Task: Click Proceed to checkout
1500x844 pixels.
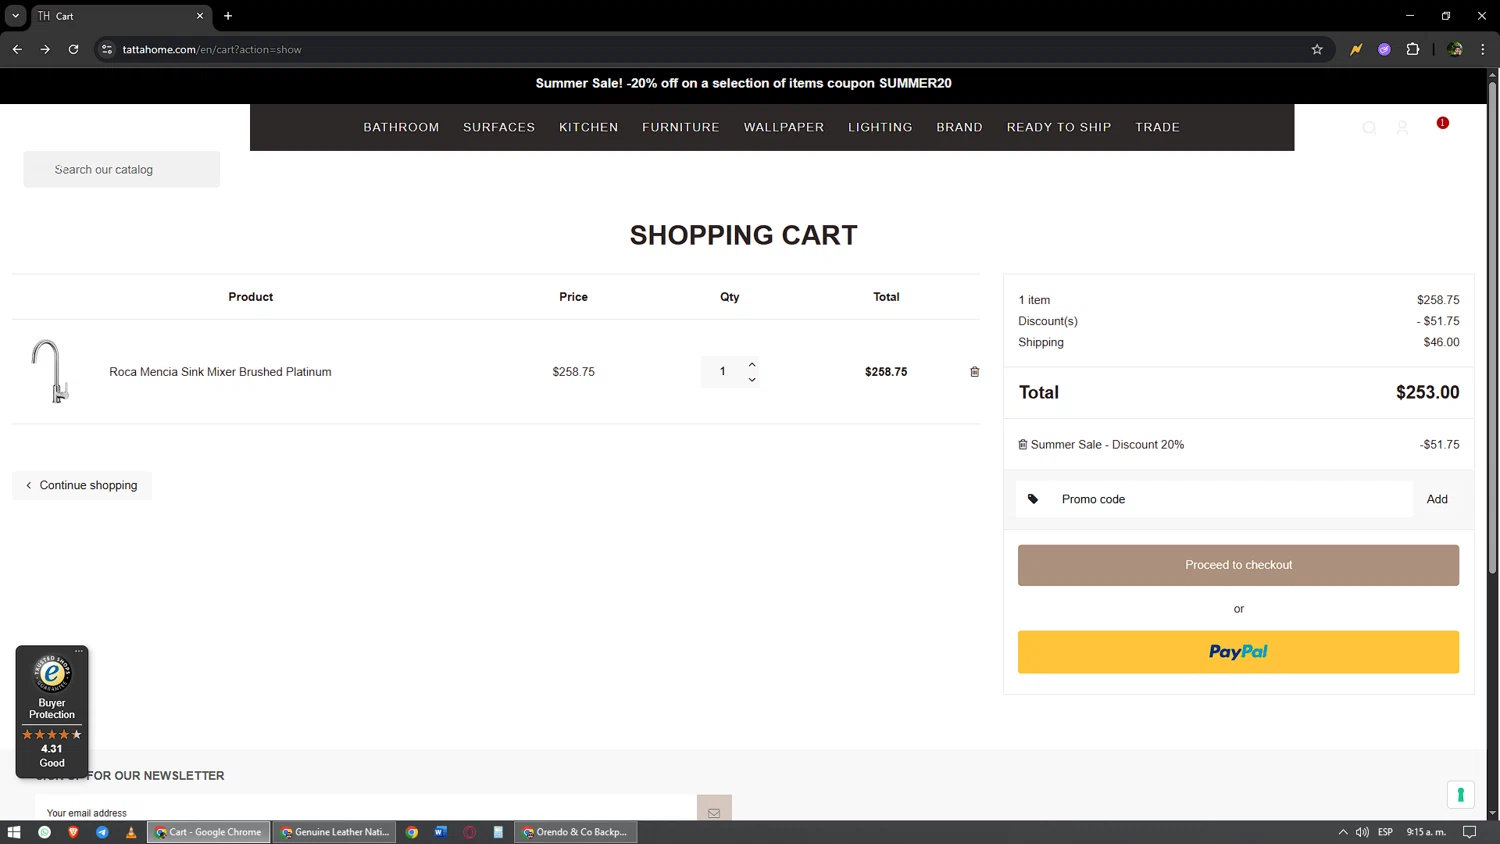Action: (x=1238, y=565)
